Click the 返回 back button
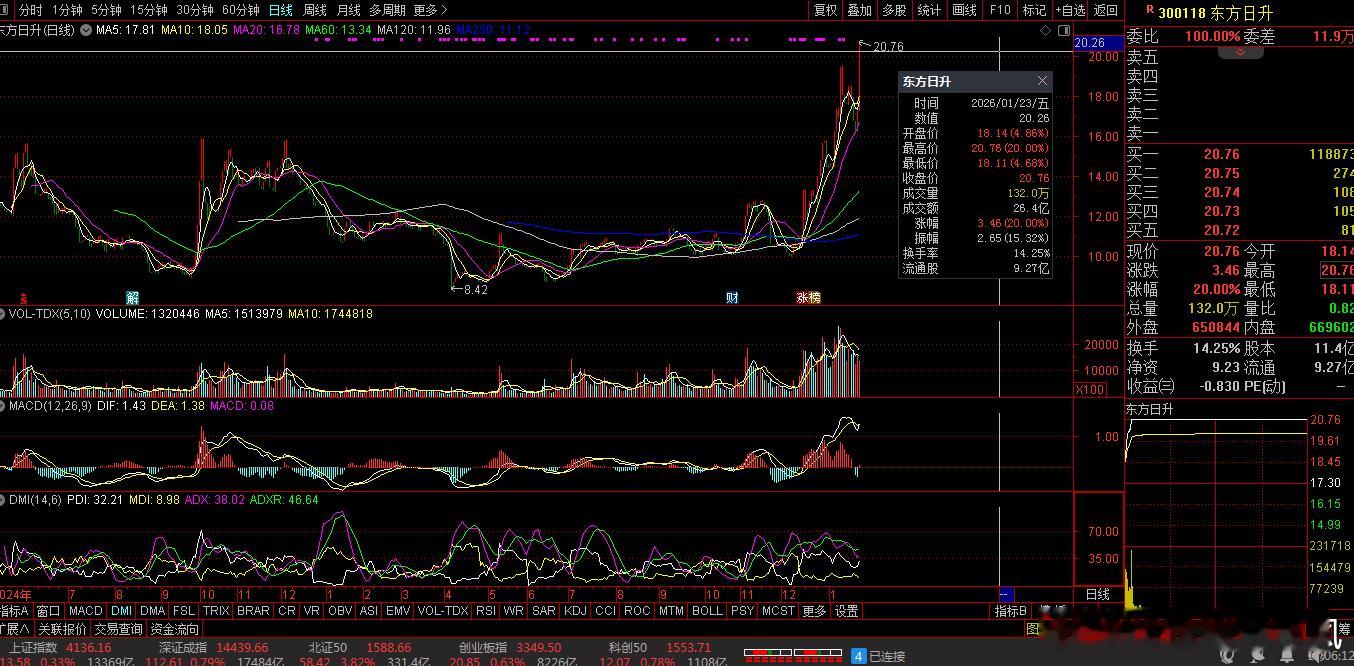The image size is (1354, 666). (1105, 10)
